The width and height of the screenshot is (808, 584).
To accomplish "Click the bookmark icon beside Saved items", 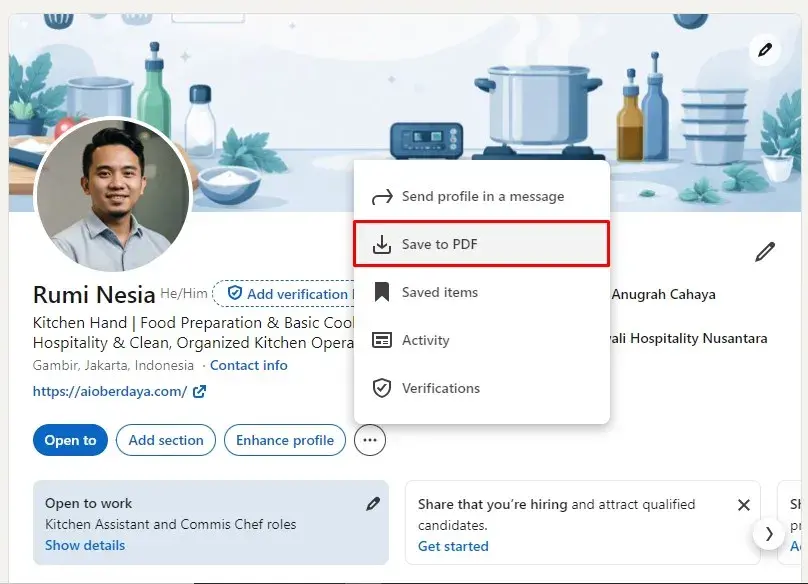I will click(382, 292).
